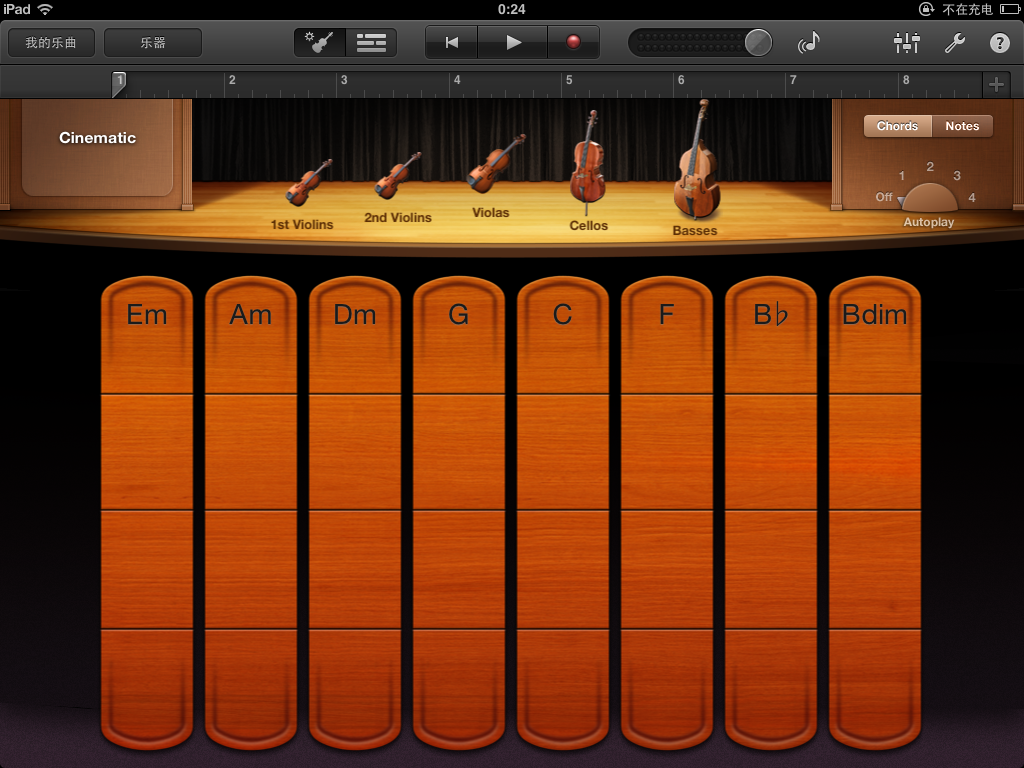
Task: Open the loop browser note icon
Action: [808, 43]
